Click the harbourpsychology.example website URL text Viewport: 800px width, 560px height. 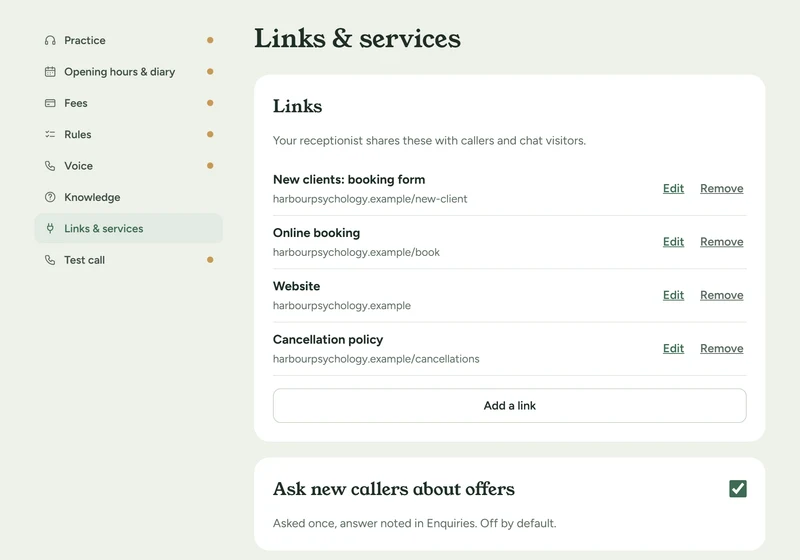(342, 306)
